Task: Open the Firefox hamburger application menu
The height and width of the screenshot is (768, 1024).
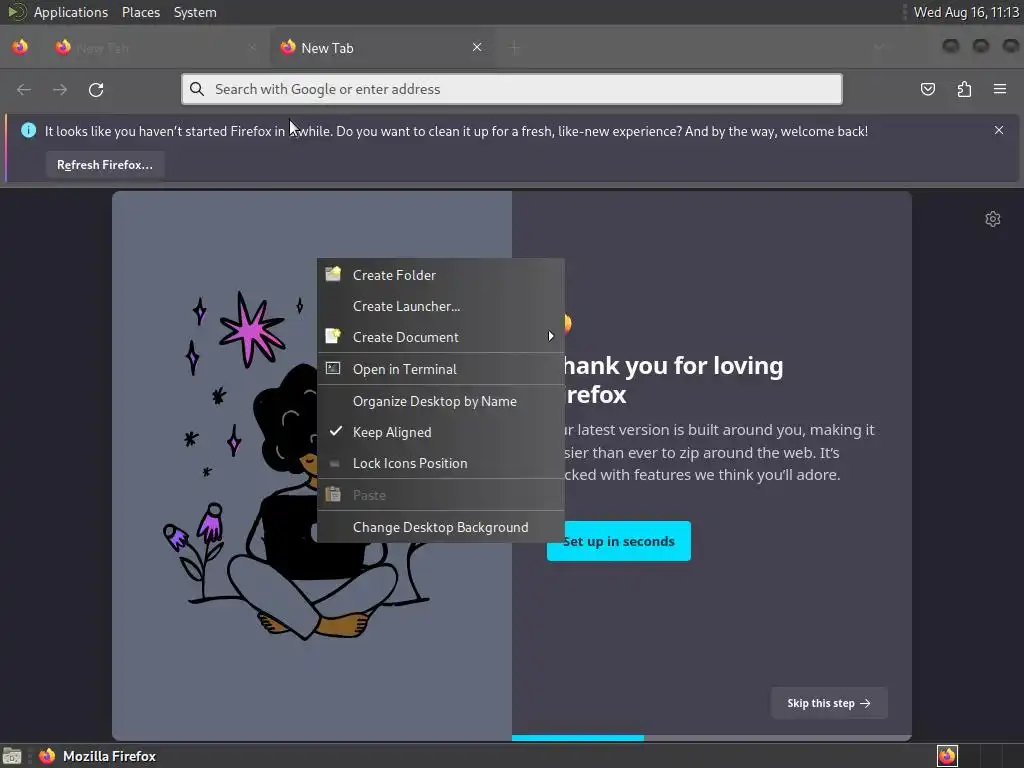Action: [1000, 89]
